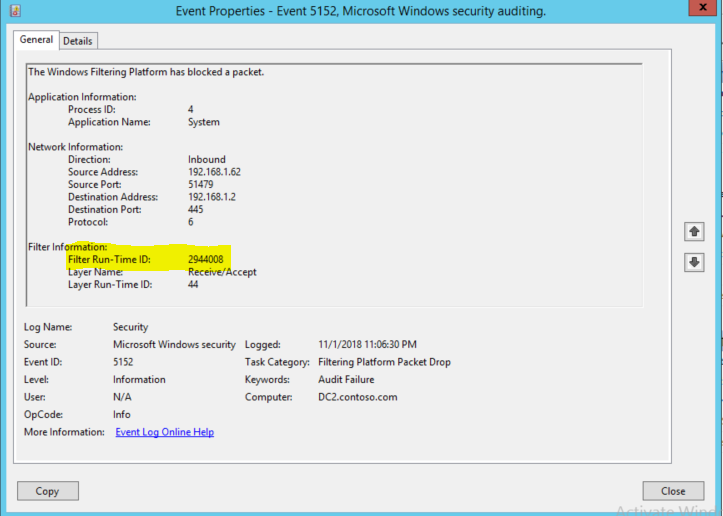Open the Event Log Online Help link
Screen dimensions: 723x516
tap(164, 432)
